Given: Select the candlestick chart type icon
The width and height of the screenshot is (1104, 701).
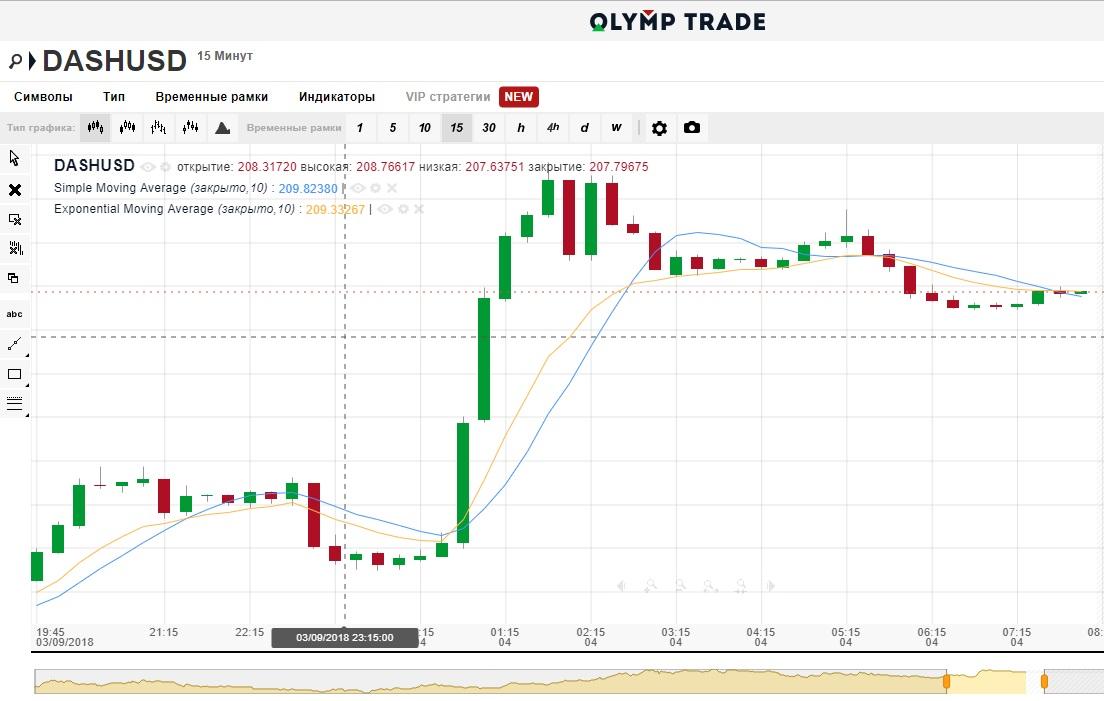Looking at the screenshot, I should [95, 128].
